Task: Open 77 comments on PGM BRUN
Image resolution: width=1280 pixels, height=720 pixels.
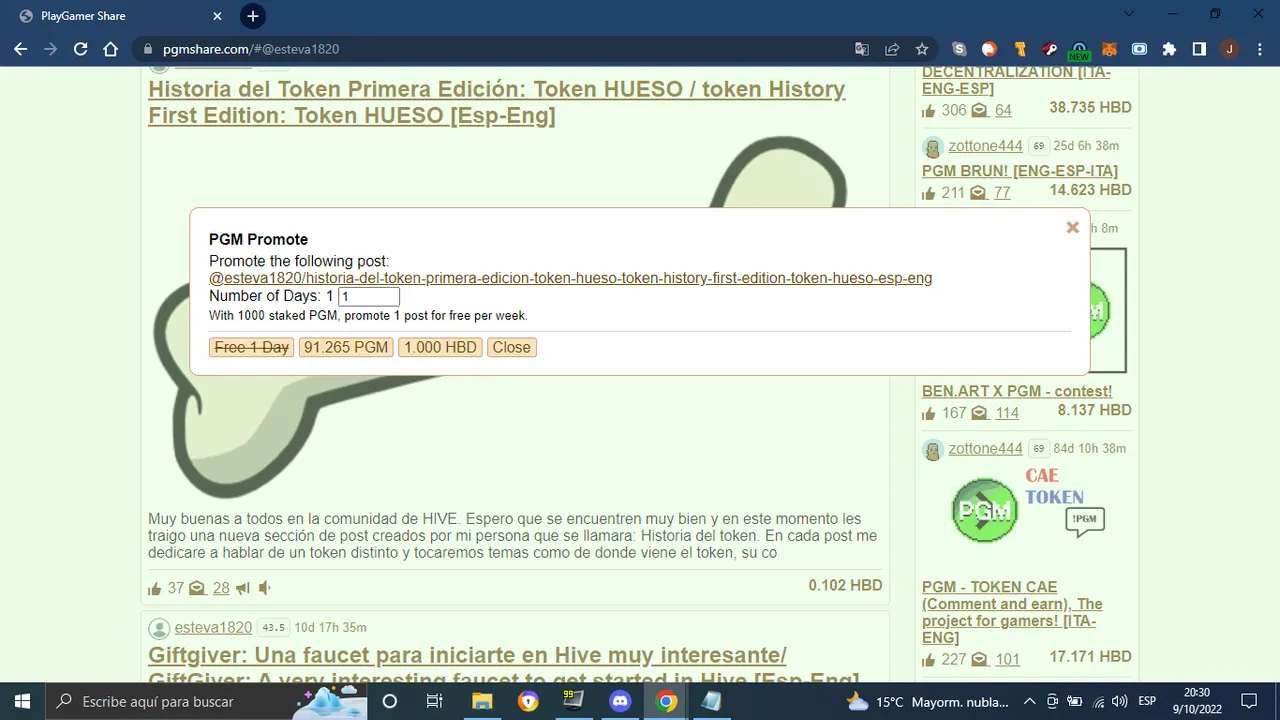Action: point(1002,193)
